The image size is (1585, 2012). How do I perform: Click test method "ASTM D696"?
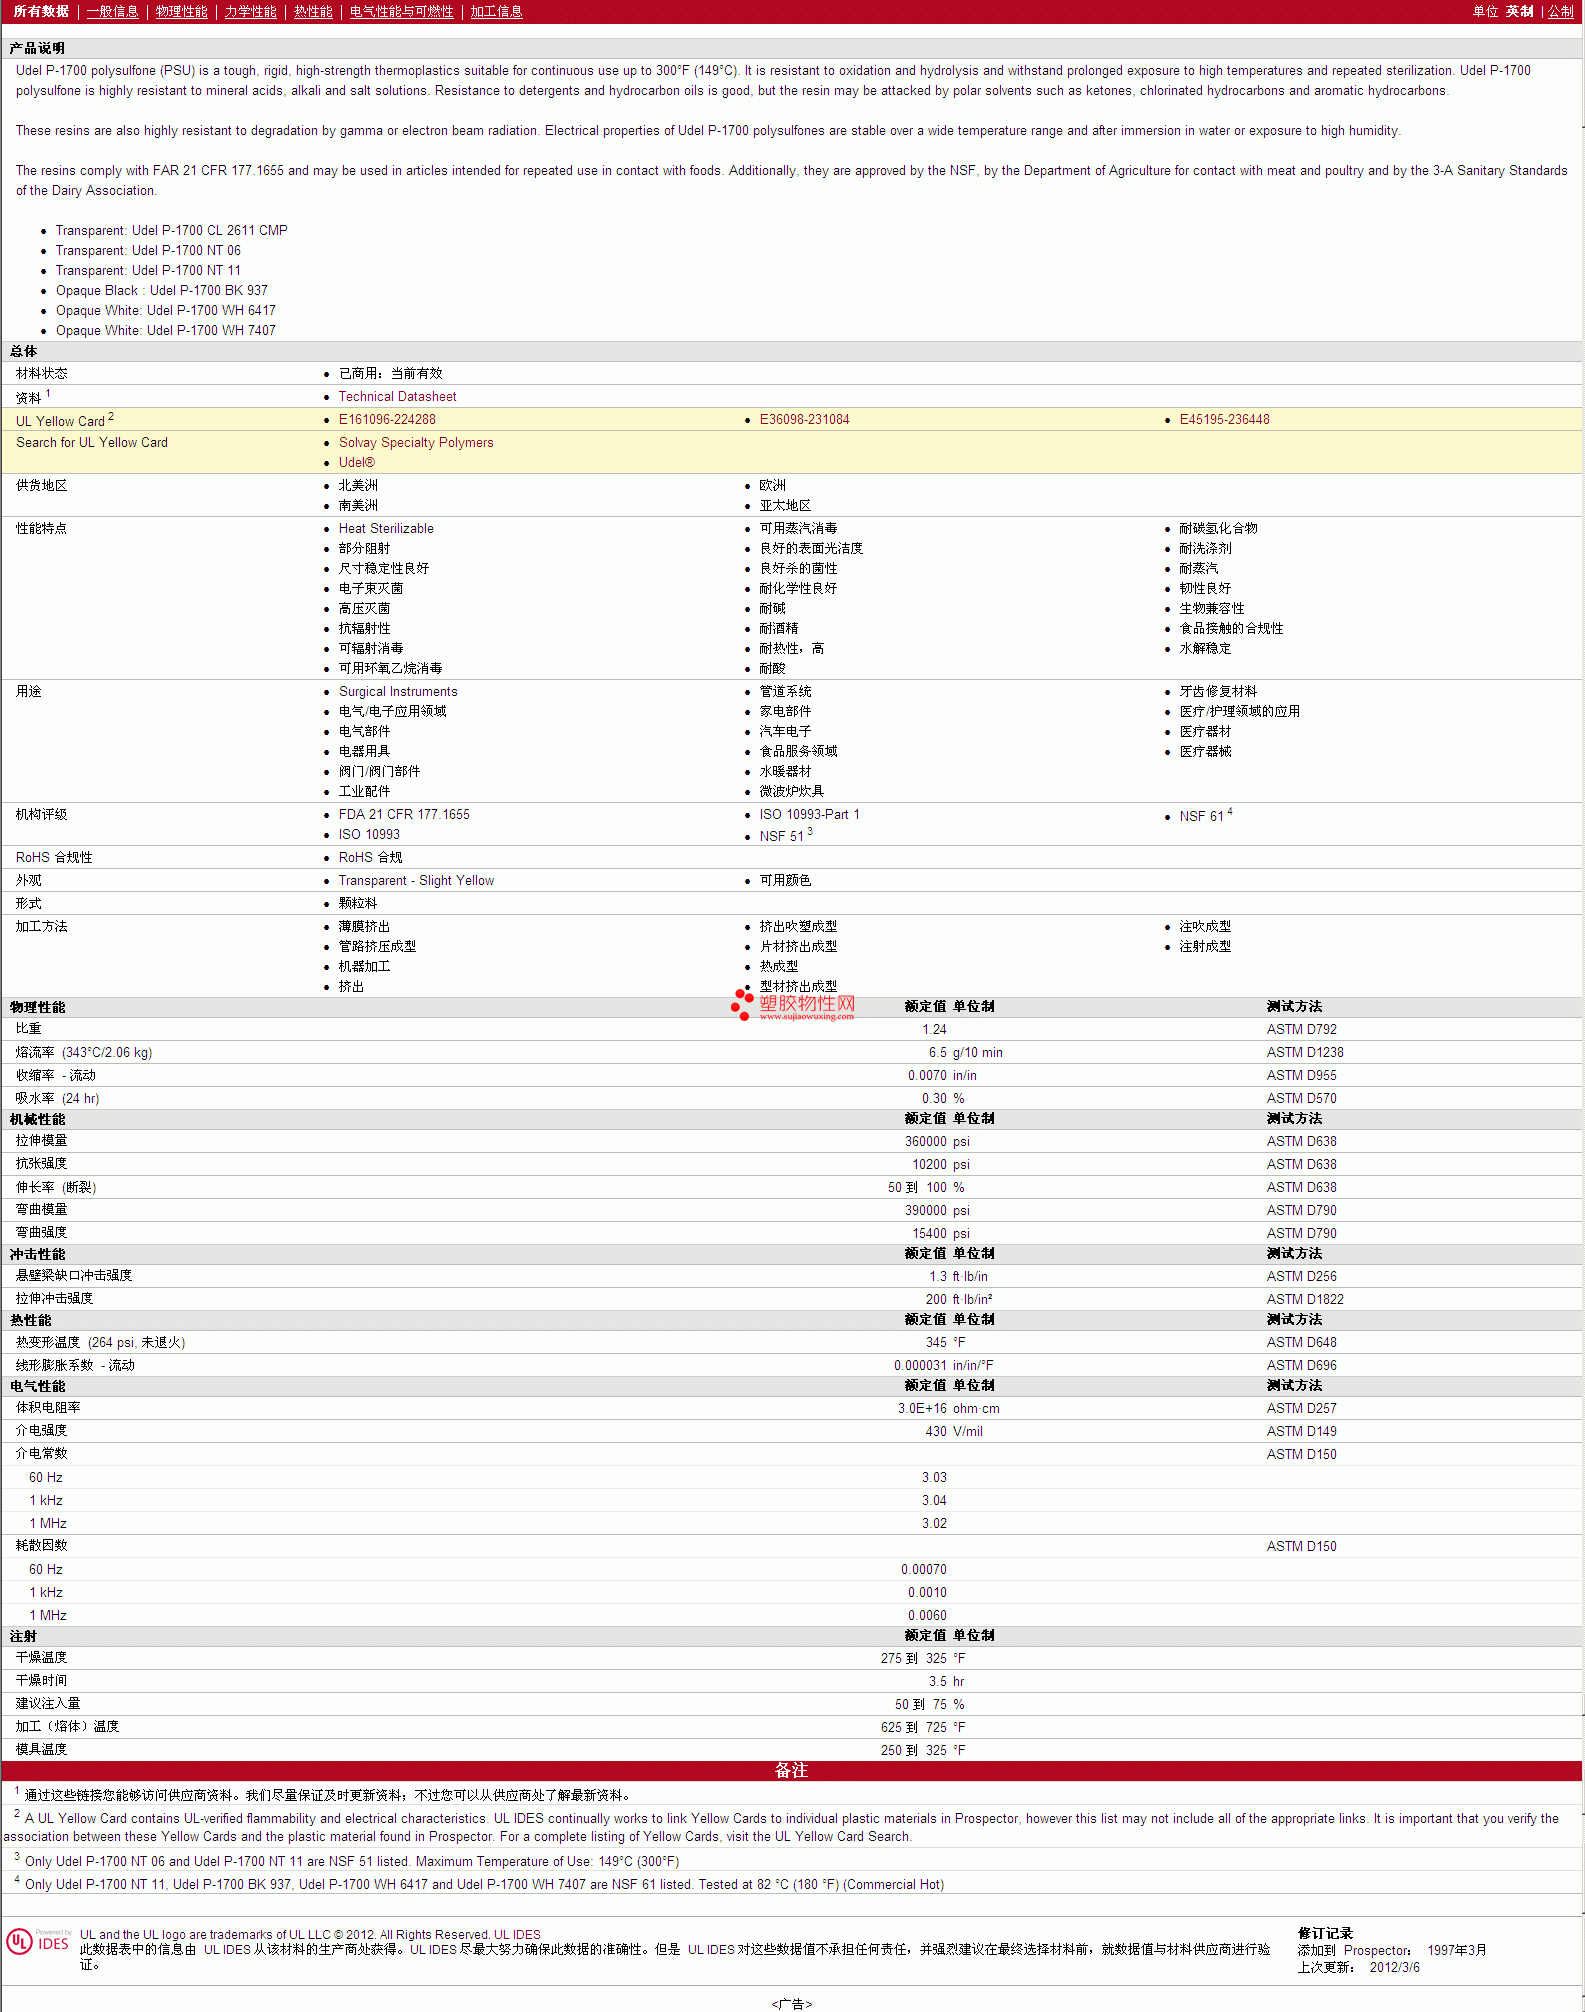coord(1301,1366)
